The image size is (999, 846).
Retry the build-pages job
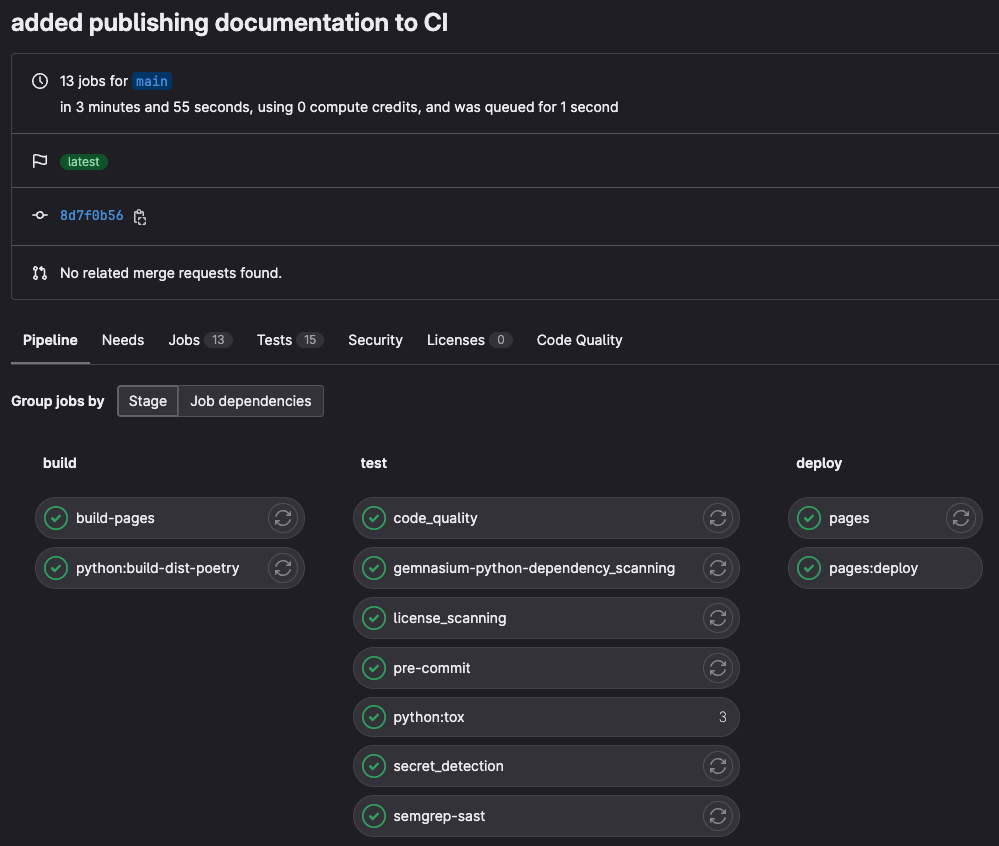point(283,518)
